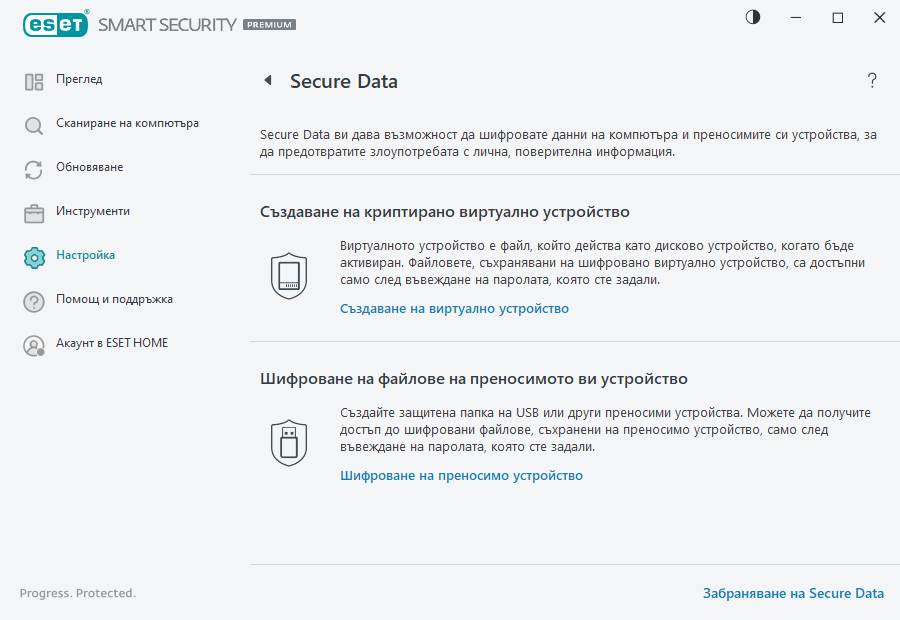
Task: Open Създаване на виртуално устройство link
Action: [x=453, y=309]
